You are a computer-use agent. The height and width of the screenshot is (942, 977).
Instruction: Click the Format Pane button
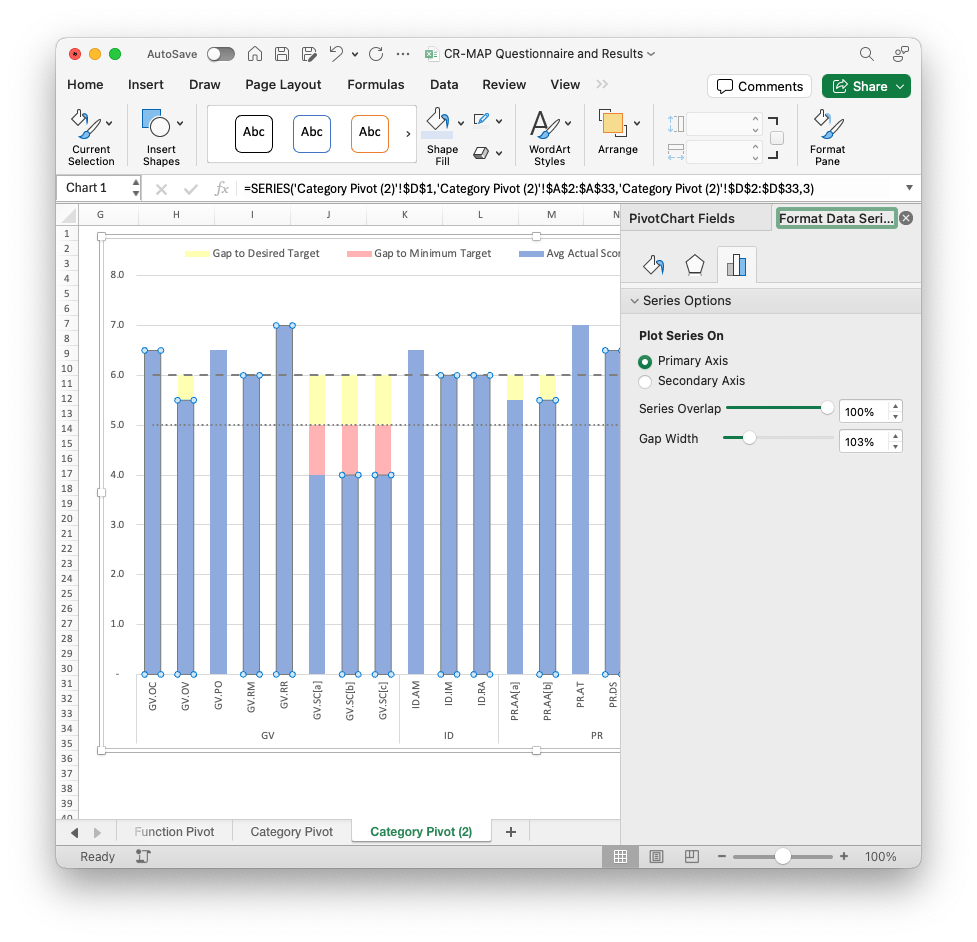827,137
